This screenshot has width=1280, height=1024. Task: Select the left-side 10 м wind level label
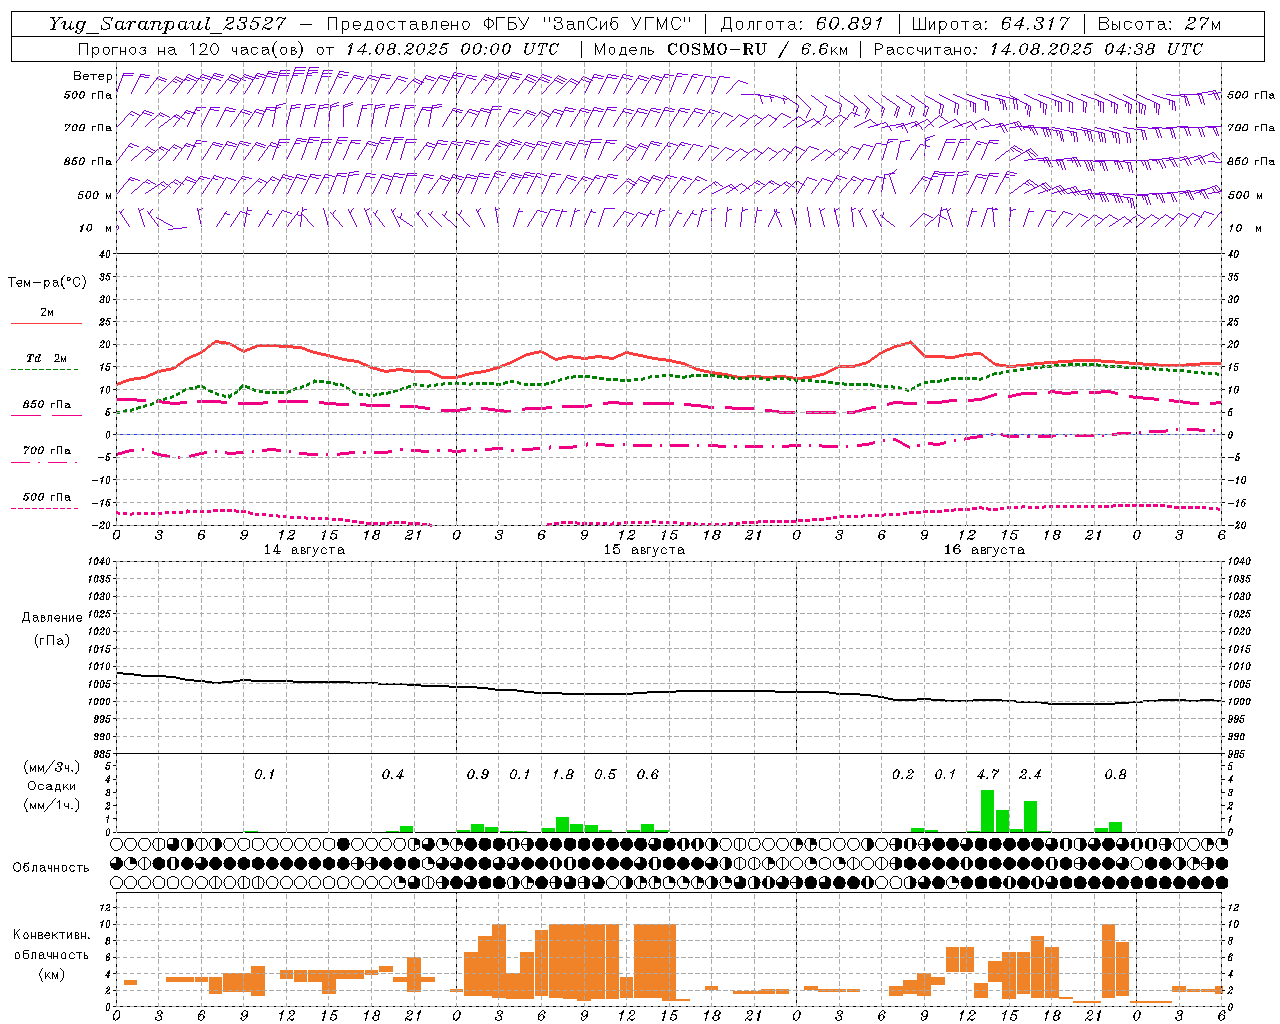coord(96,228)
